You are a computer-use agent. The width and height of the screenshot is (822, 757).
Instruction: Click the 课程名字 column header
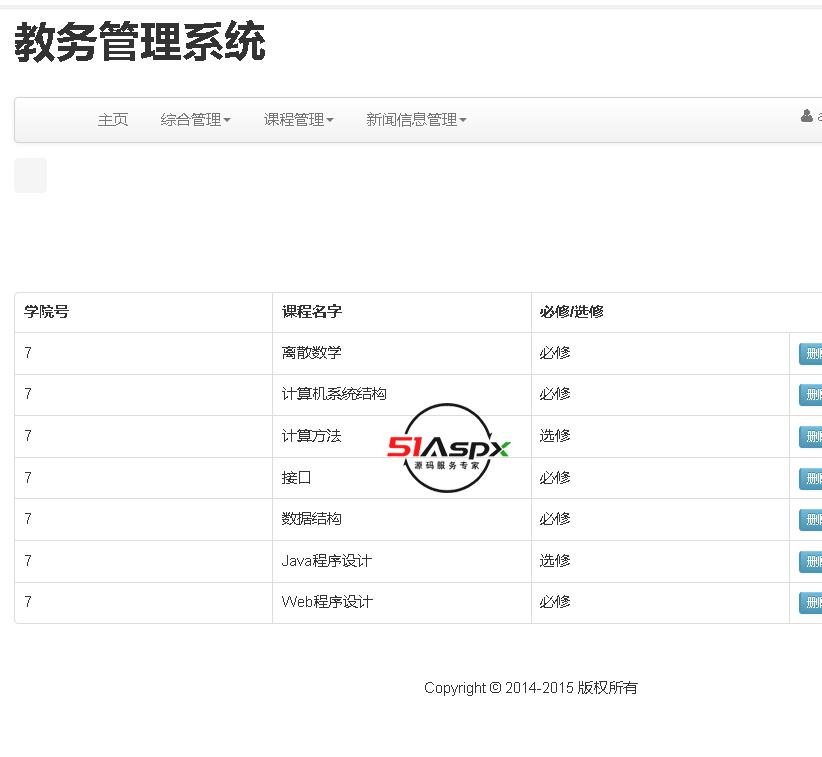(312, 312)
